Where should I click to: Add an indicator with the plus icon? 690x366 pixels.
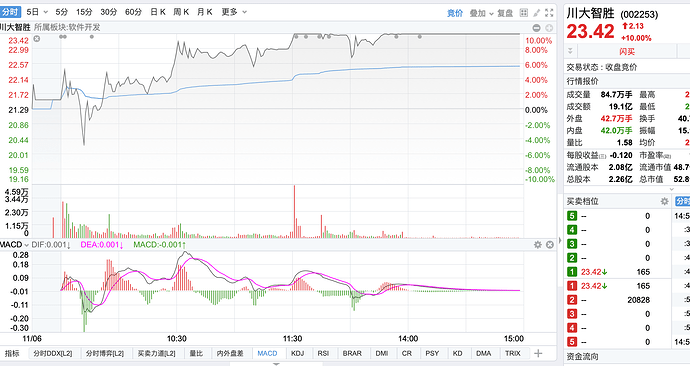click(538, 353)
